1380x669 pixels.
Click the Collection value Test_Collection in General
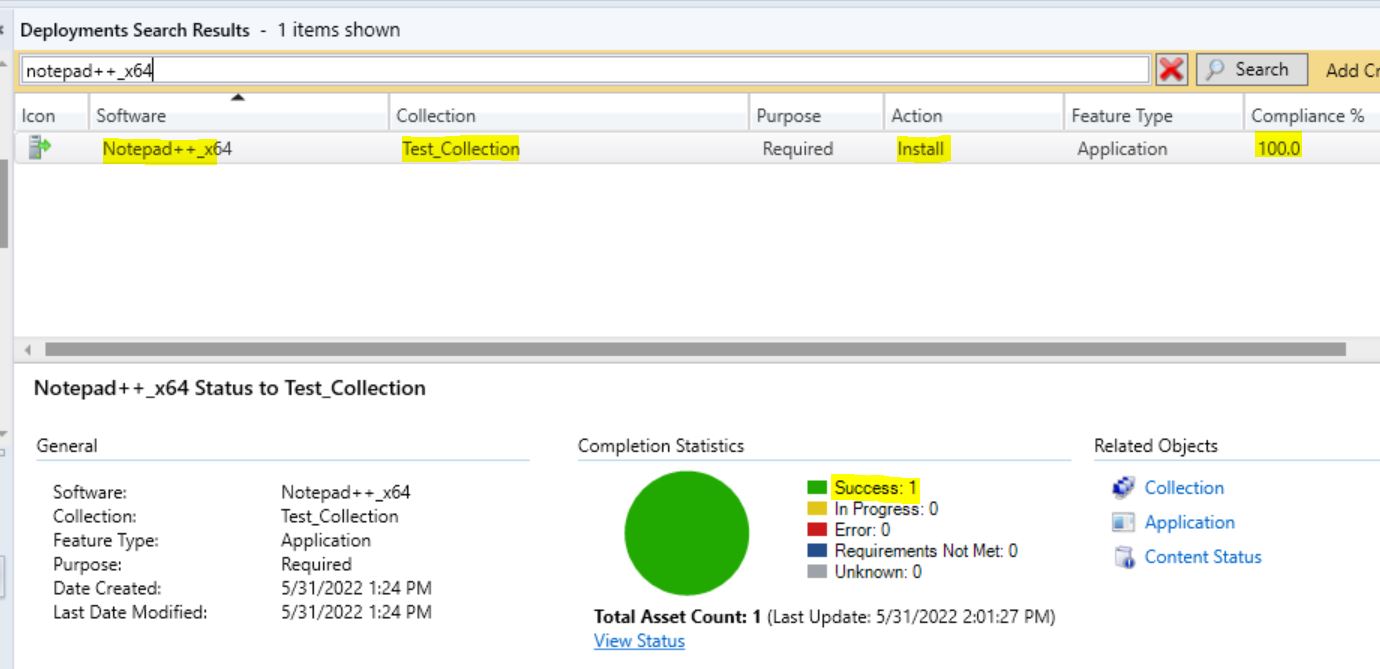pos(339,516)
